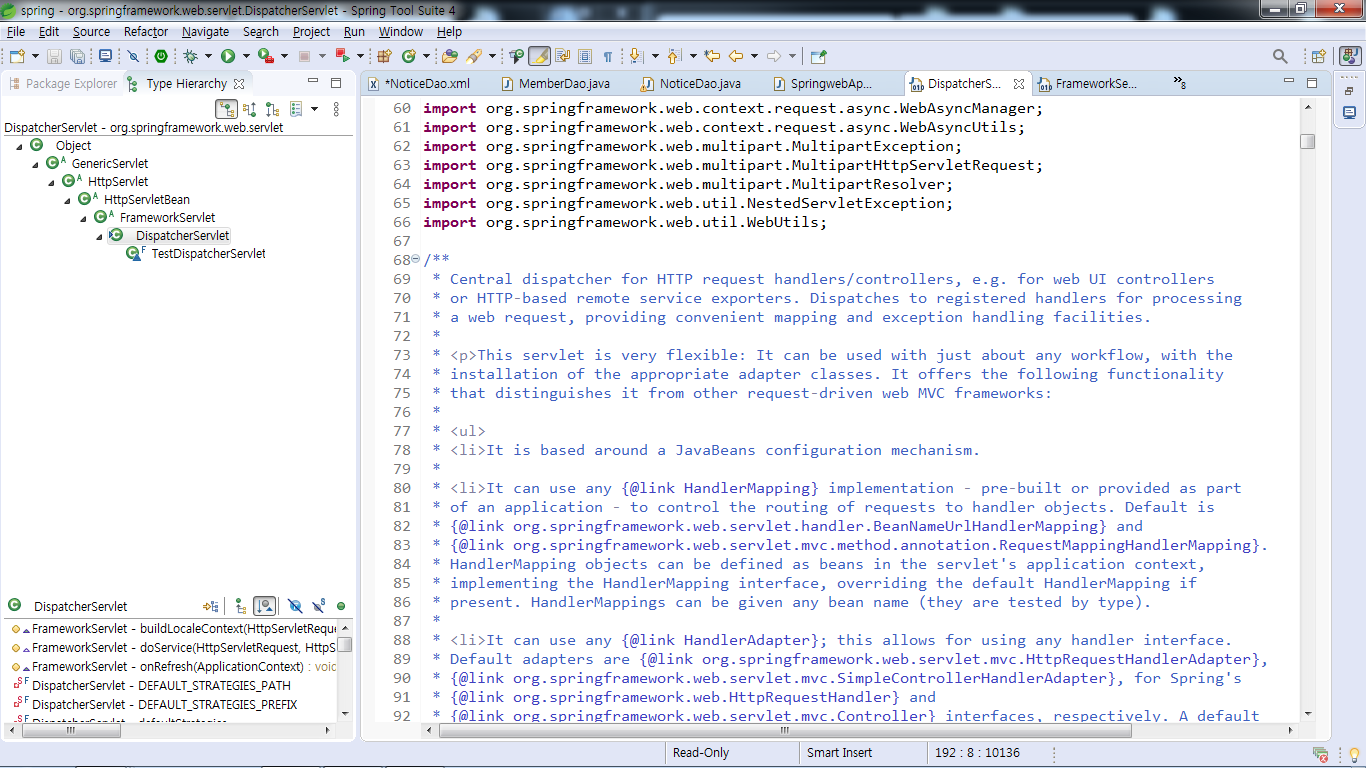
Task: Collapse the HttpServlet tree node
Action: point(52,182)
